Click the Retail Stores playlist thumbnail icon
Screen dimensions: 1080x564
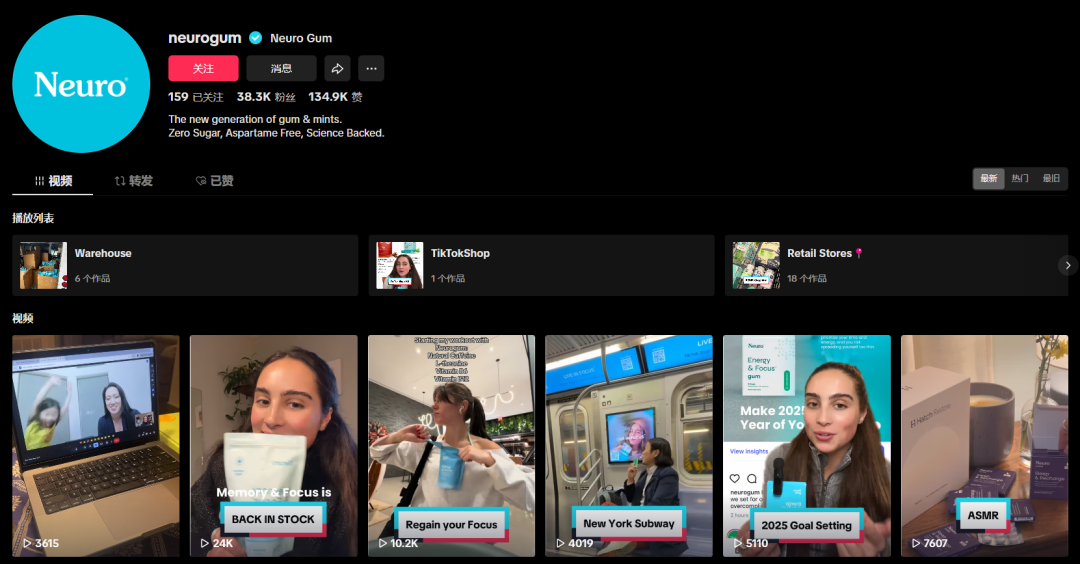756,265
